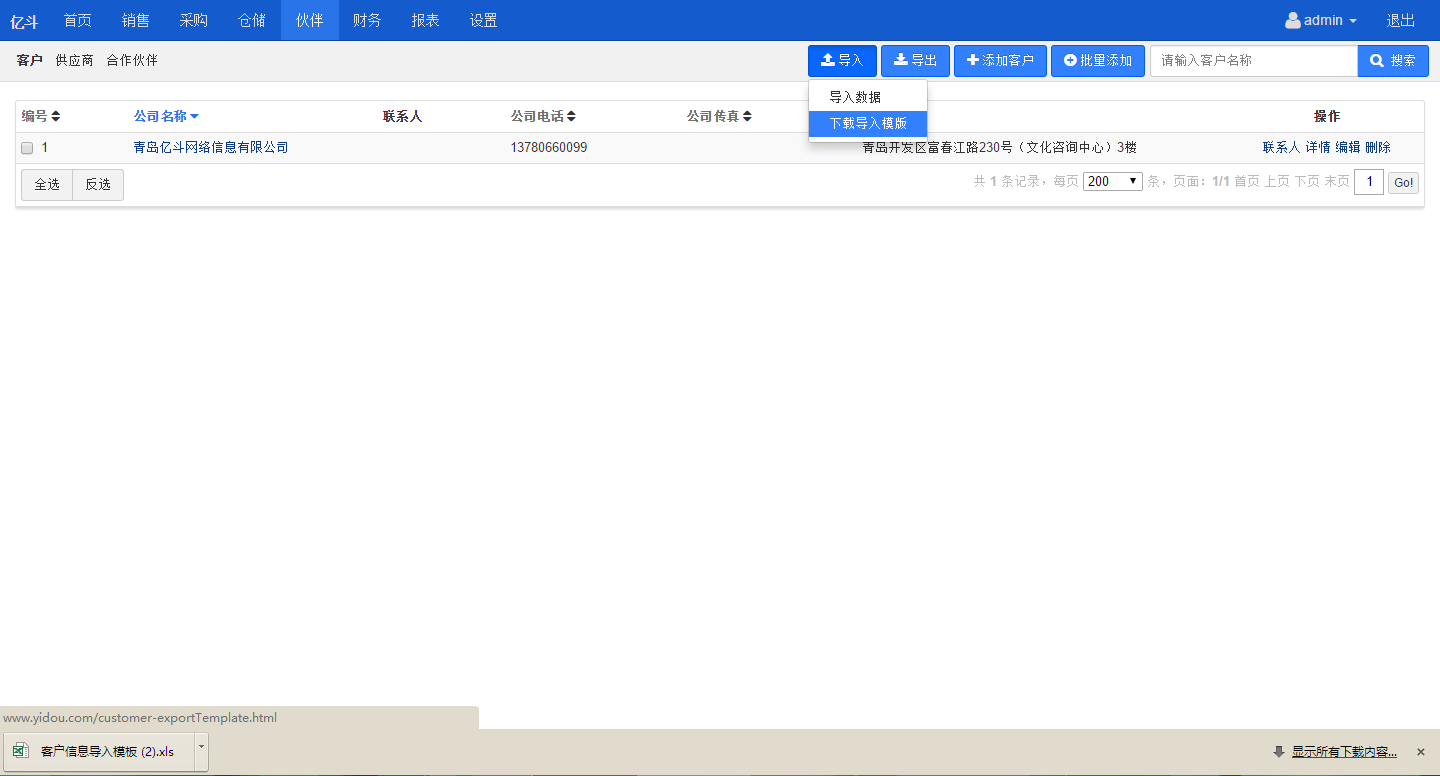Click the sort arrows beside 编号 column
This screenshot has height=776, width=1440.
pyautogui.click(x=56, y=117)
